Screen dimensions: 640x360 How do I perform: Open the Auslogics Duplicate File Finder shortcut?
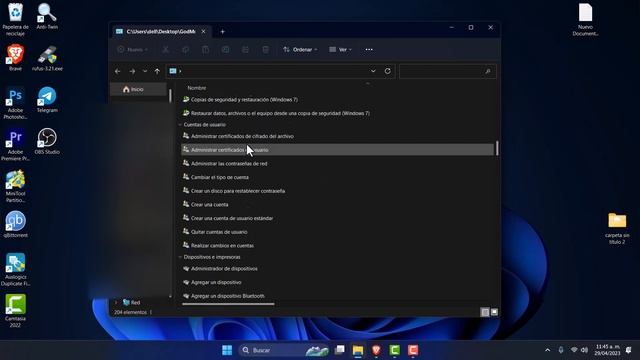click(x=16, y=269)
